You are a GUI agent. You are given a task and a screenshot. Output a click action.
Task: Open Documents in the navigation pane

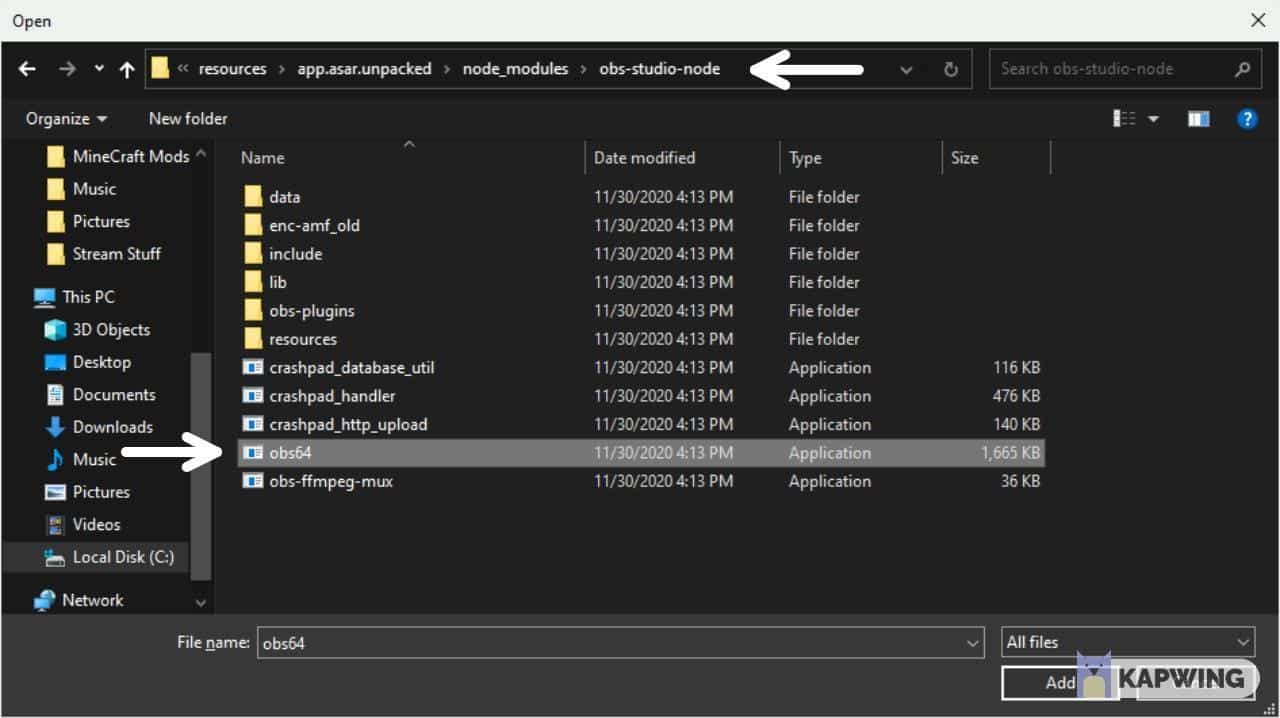[101, 395]
